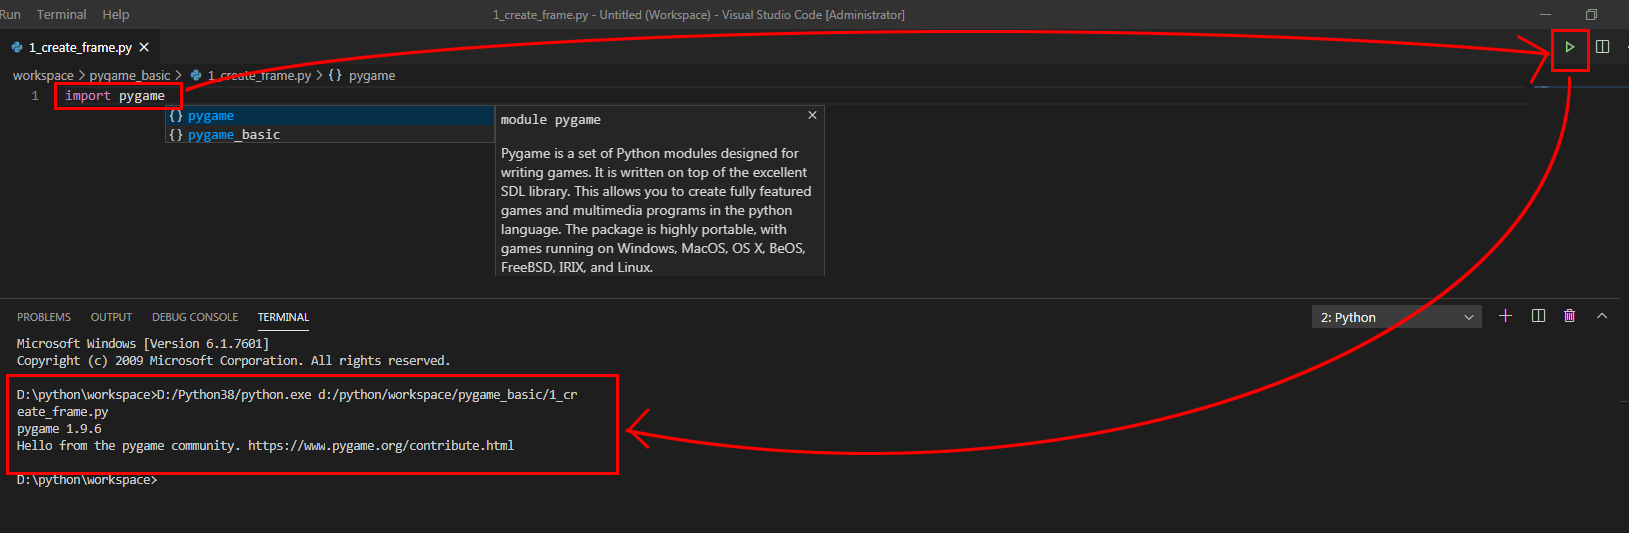This screenshot has width=1629, height=533.
Task: Click the pygame symbol in breadcrumb
Action: pyautogui.click(x=362, y=75)
